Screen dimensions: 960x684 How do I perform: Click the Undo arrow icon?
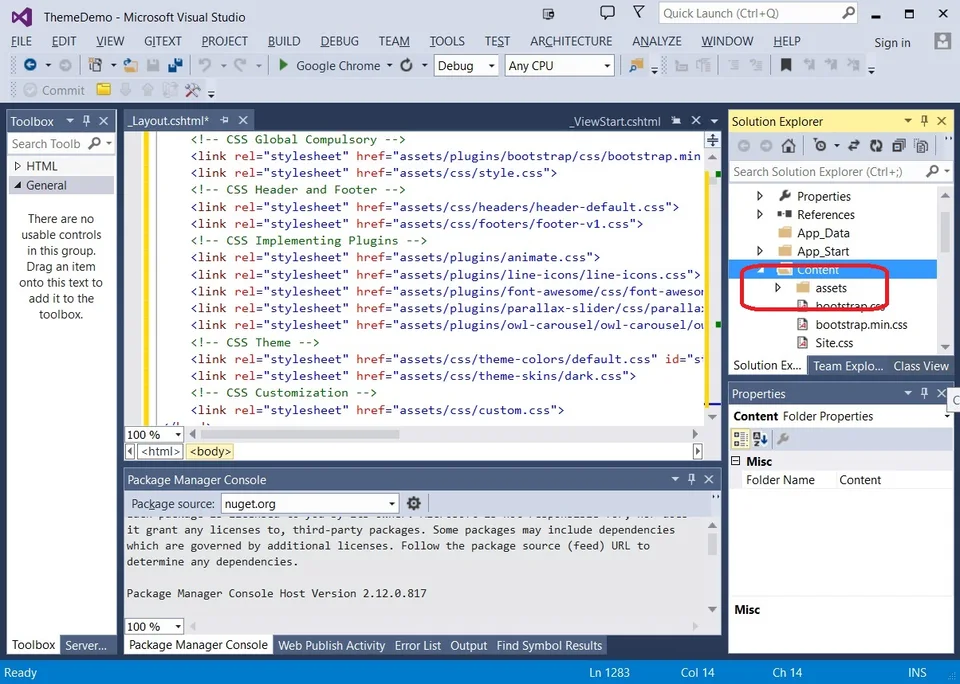[205, 65]
